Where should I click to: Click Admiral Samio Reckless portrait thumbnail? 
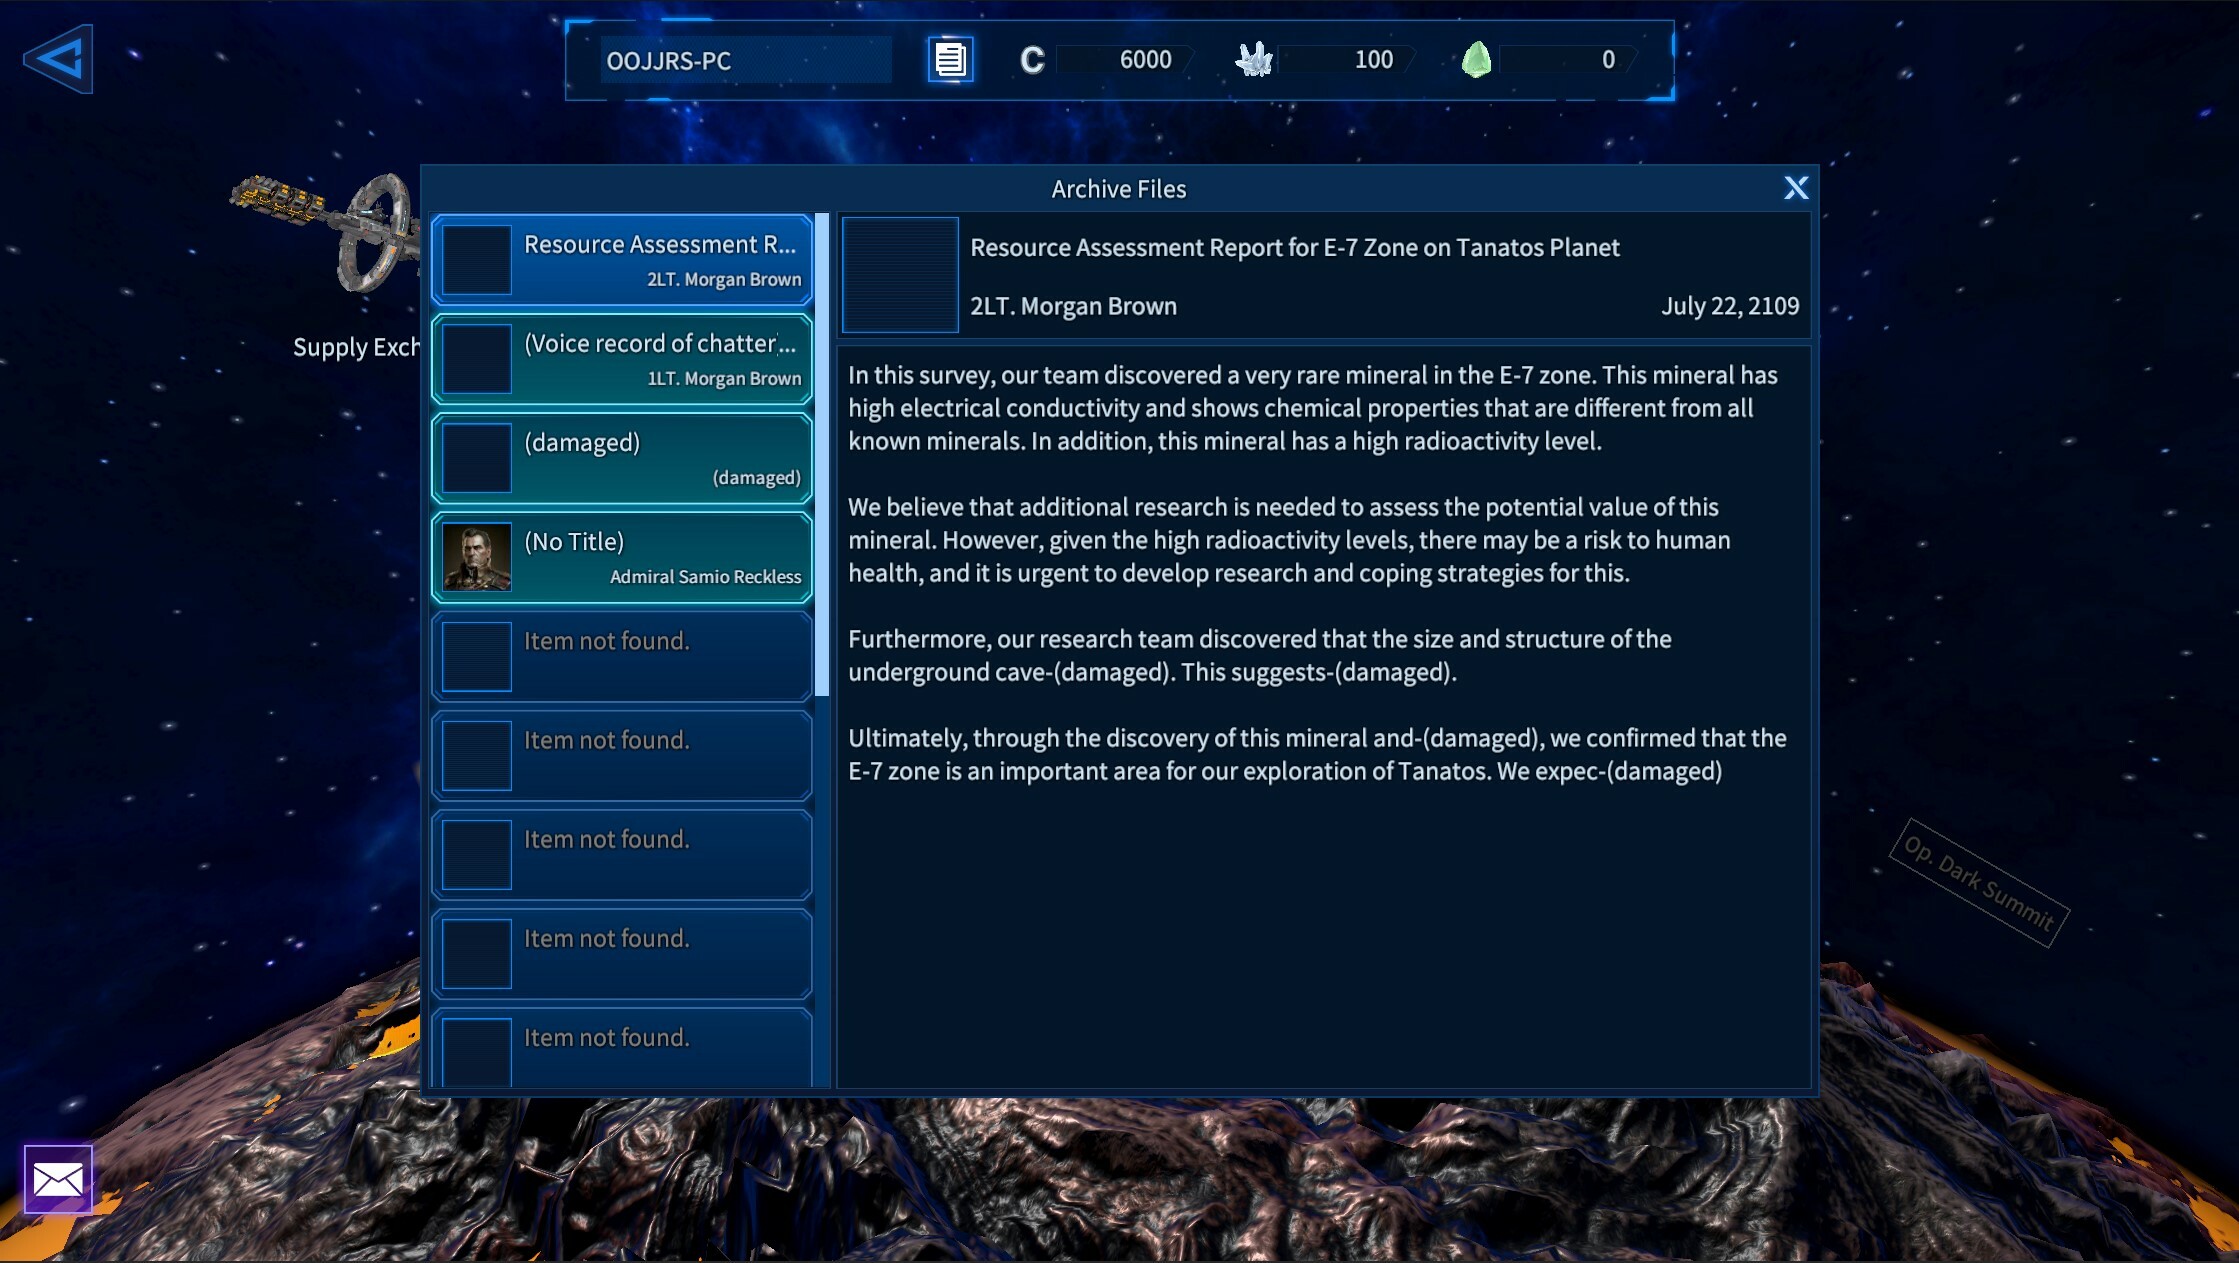click(x=477, y=557)
